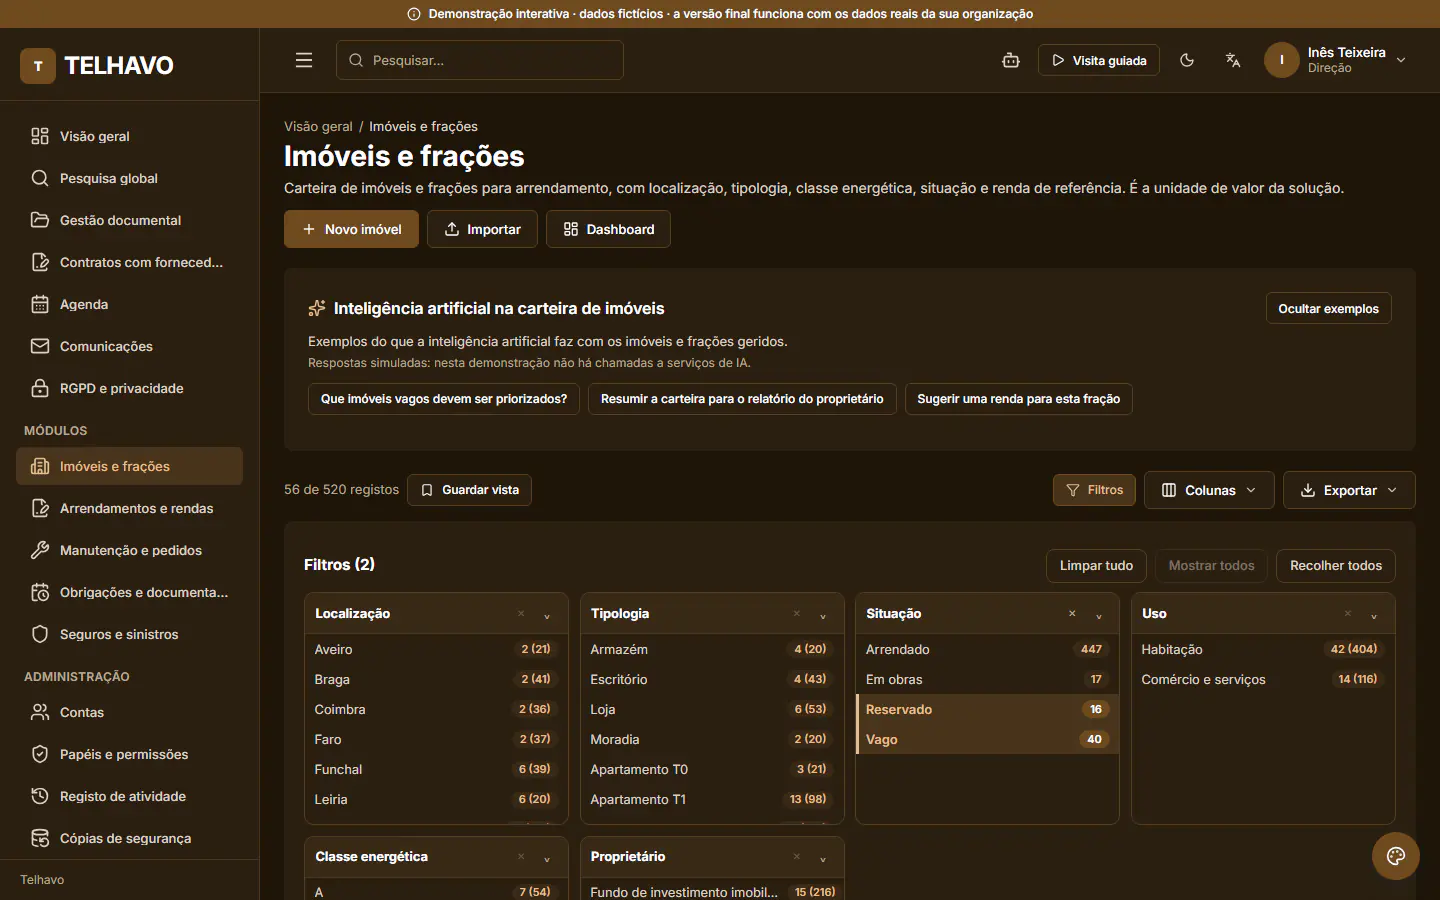The image size is (1440, 900).
Task: Deselect the Vago situação filter
Action: point(987,739)
